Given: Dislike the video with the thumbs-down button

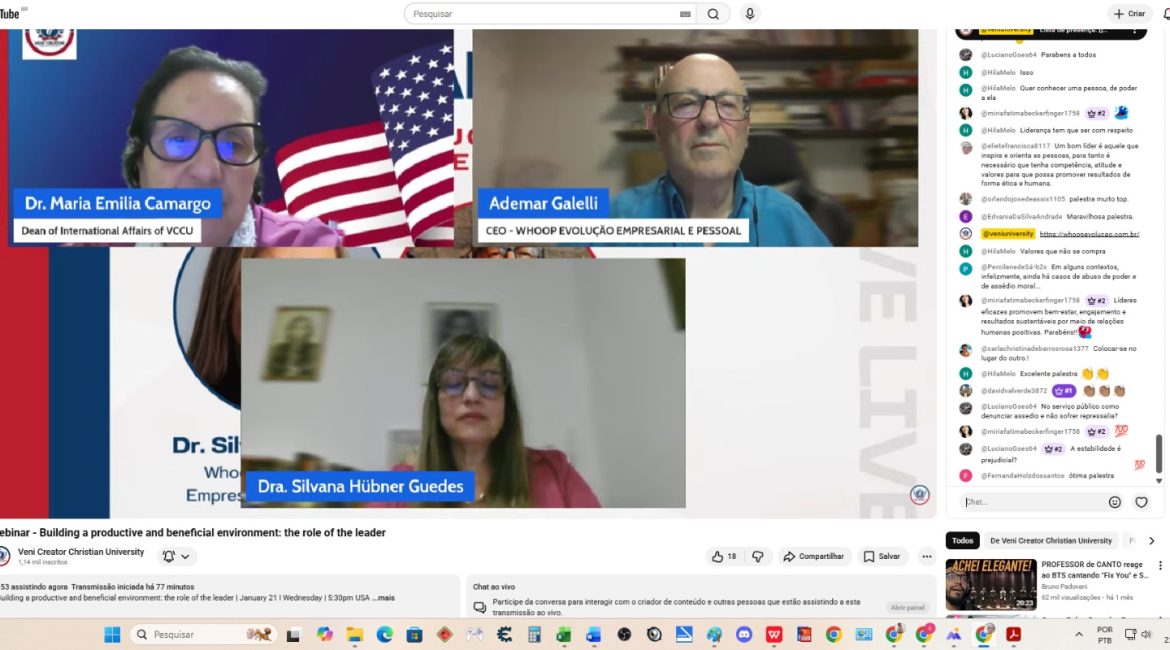Looking at the screenshot, I should pos(758,557).
